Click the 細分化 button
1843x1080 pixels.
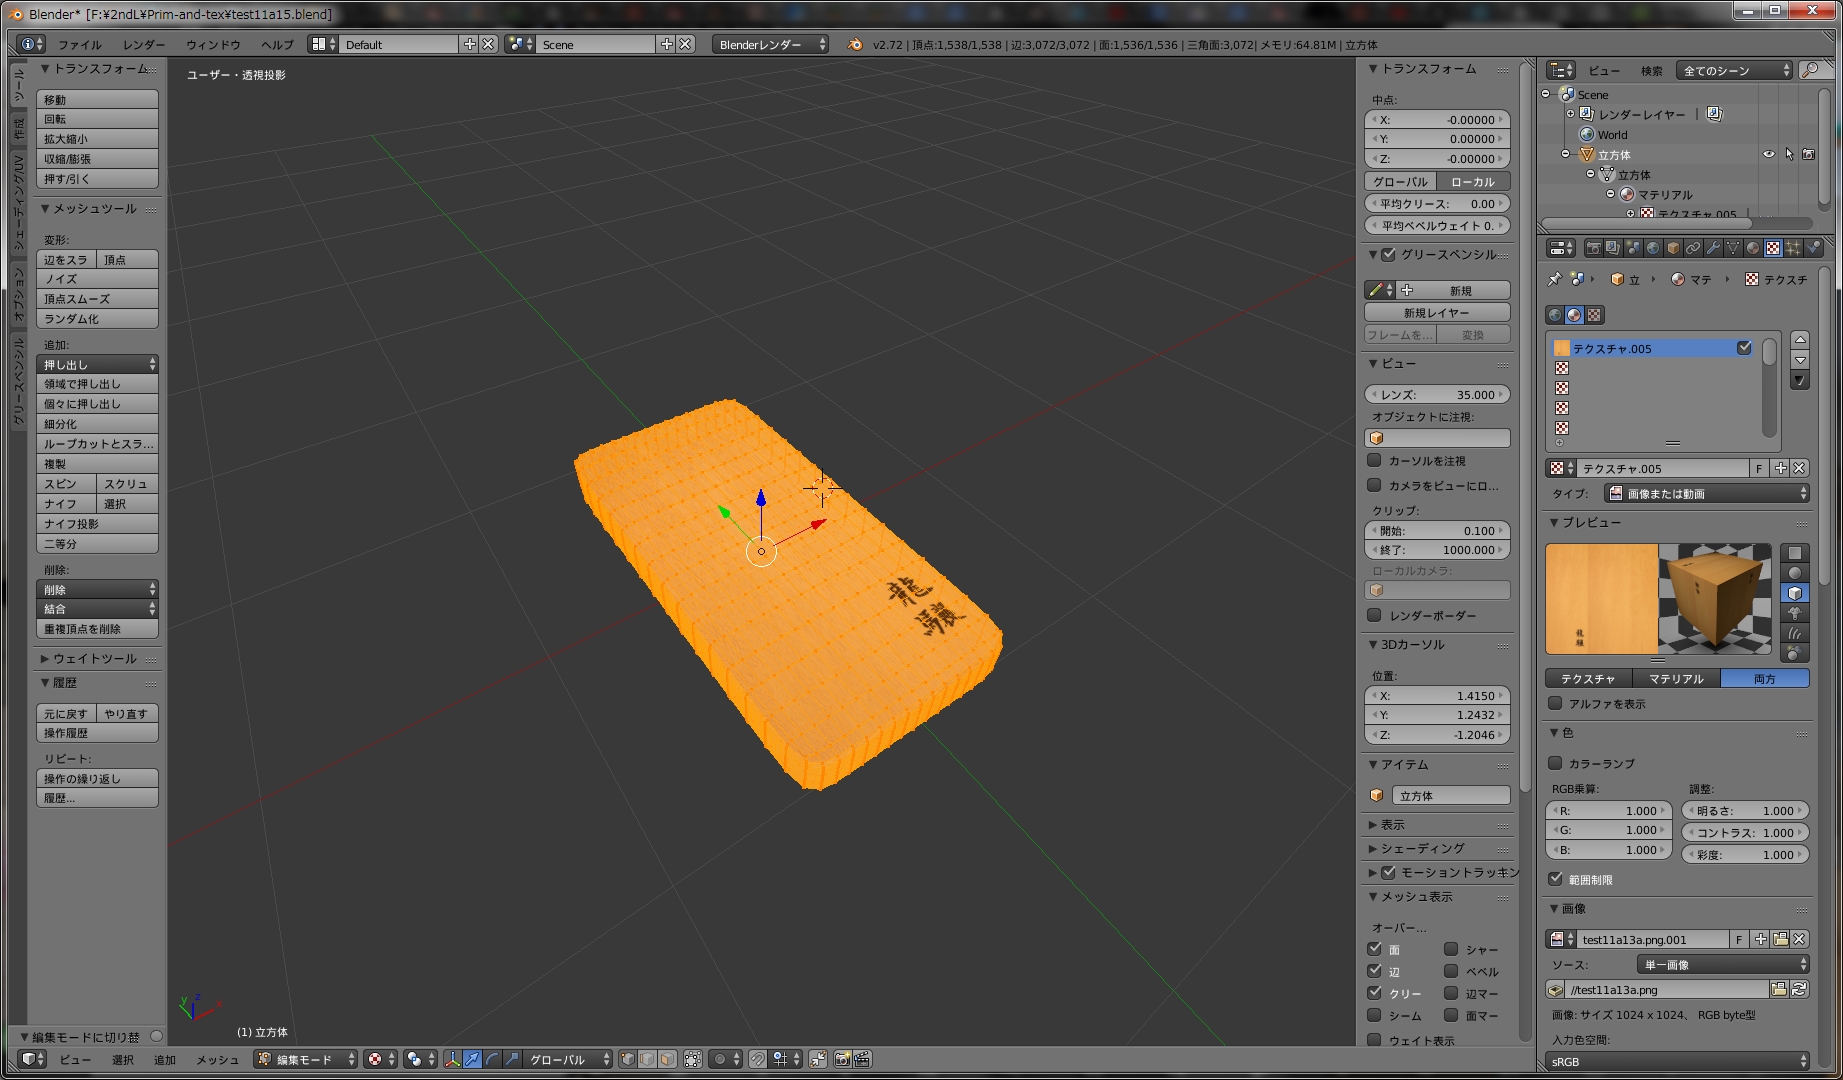[97, 424]
